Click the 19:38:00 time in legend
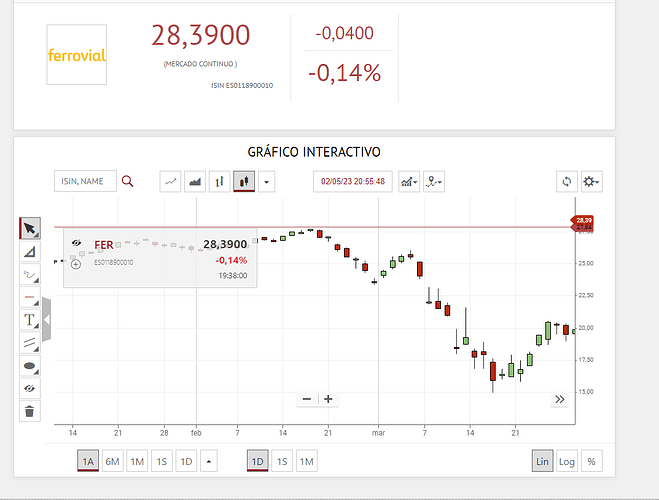The image size is (659, 500). pos(232,276)
